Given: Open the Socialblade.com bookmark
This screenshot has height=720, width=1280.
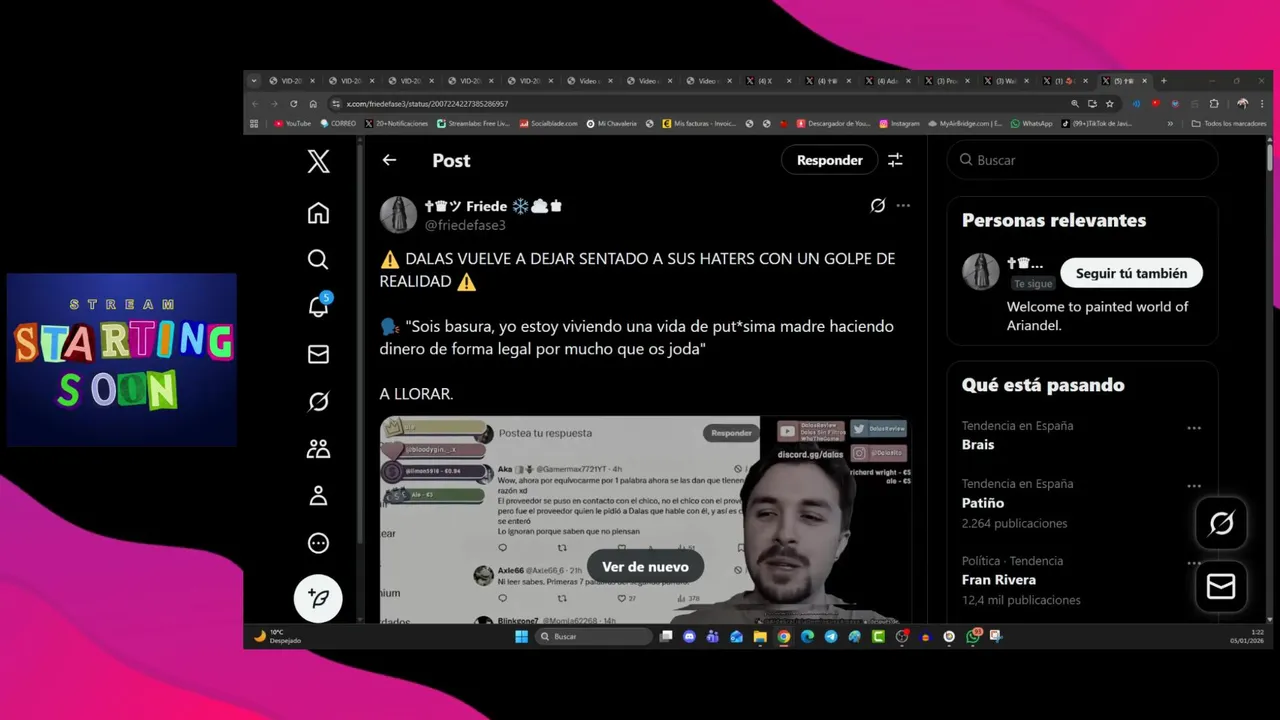Looking at the screenshot, I should (548, 124).
